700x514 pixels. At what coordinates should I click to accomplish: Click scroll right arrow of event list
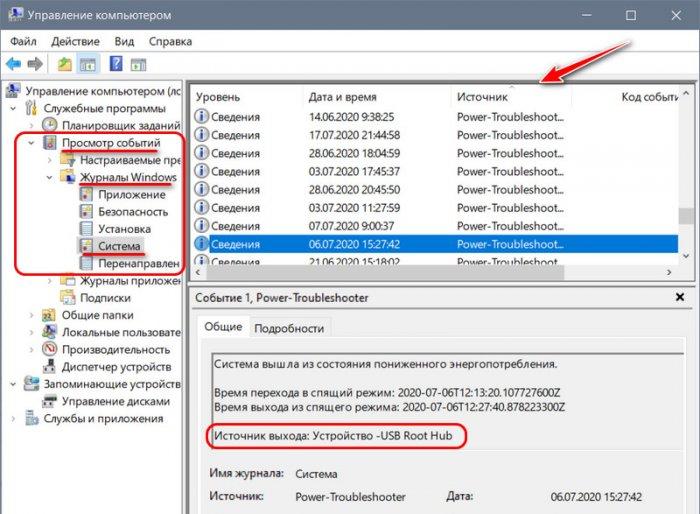(669, 272)
